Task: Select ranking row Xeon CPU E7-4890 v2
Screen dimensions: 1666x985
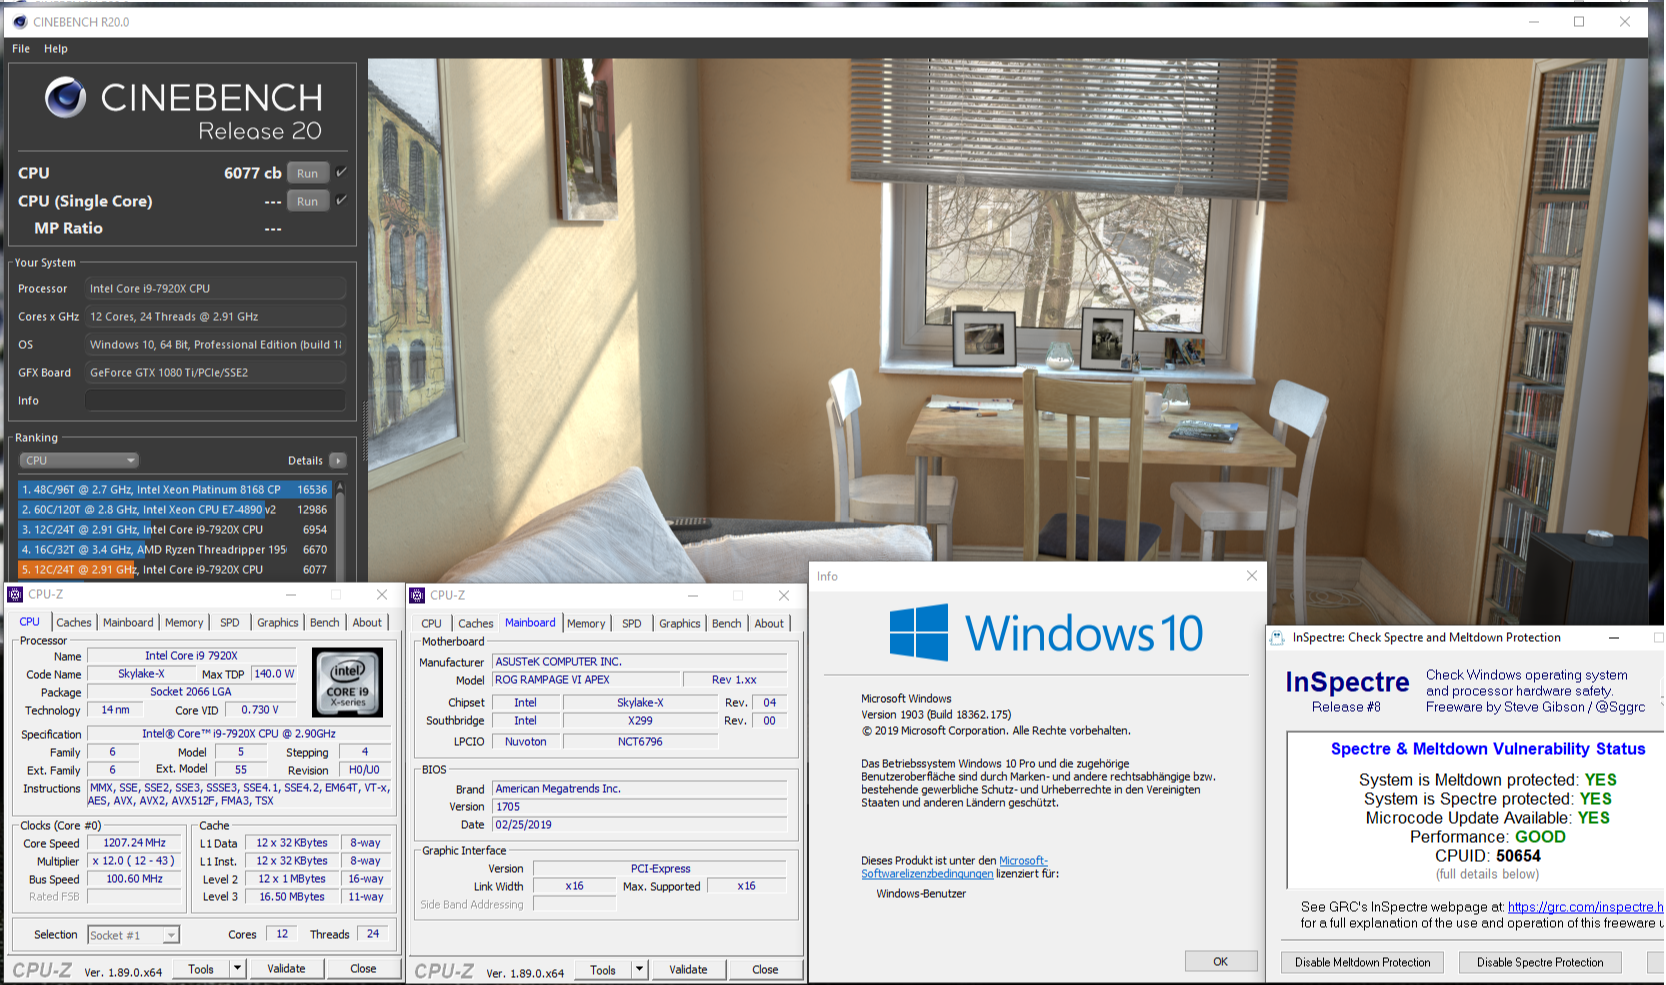Action: coord(174,510)
